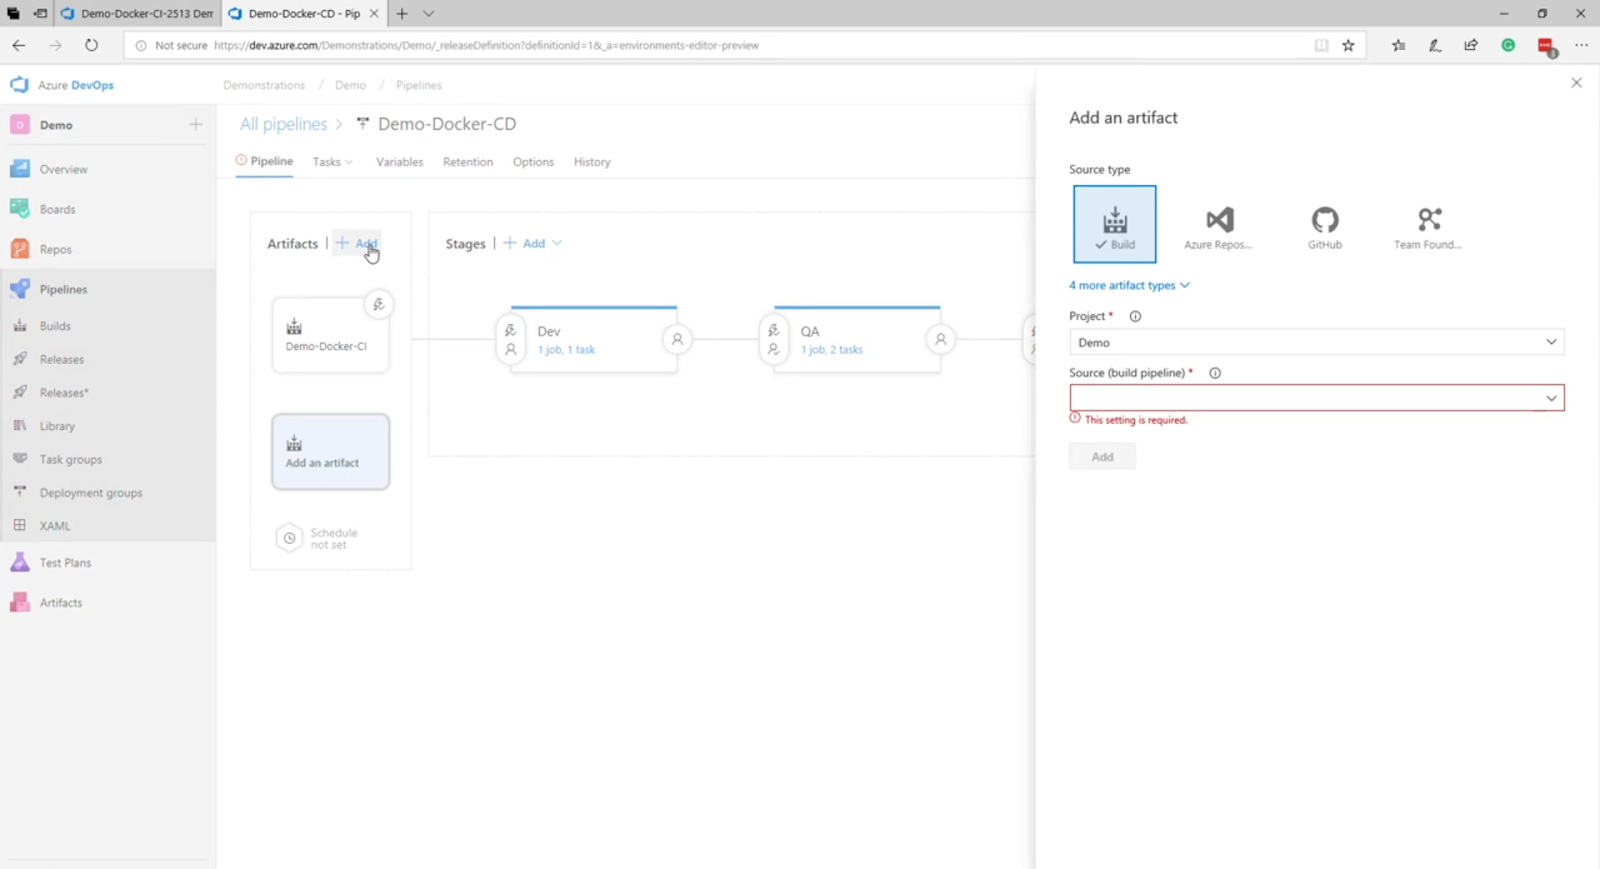
Task: Open Dev stage post-deployment approvers
Action: click(677, 339)
